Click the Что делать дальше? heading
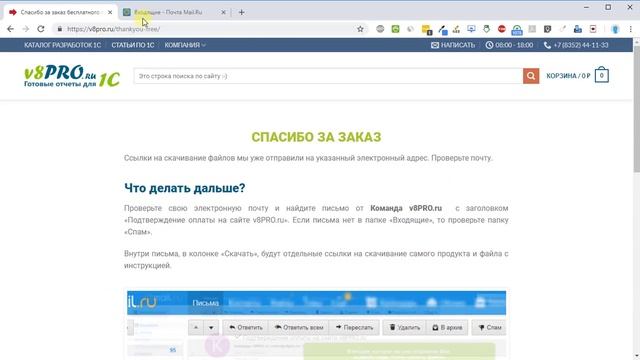 (184, 188)
